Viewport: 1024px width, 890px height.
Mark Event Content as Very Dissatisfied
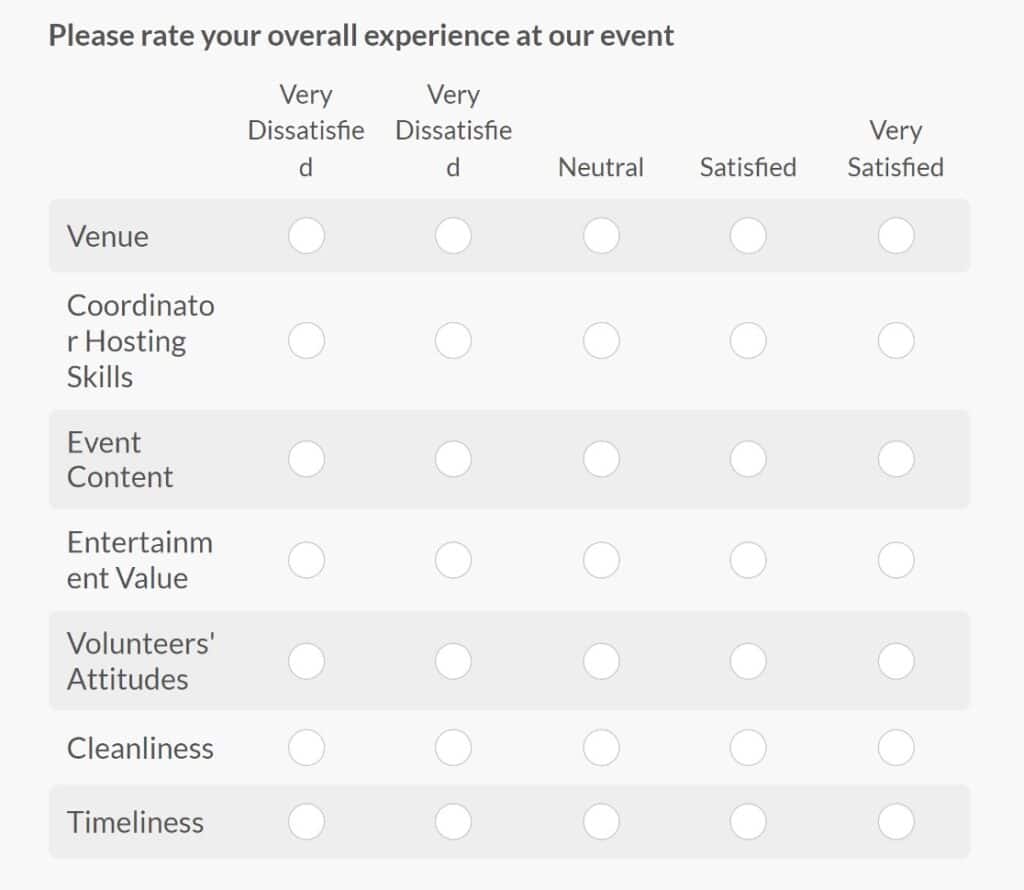[x=306, y=458]
